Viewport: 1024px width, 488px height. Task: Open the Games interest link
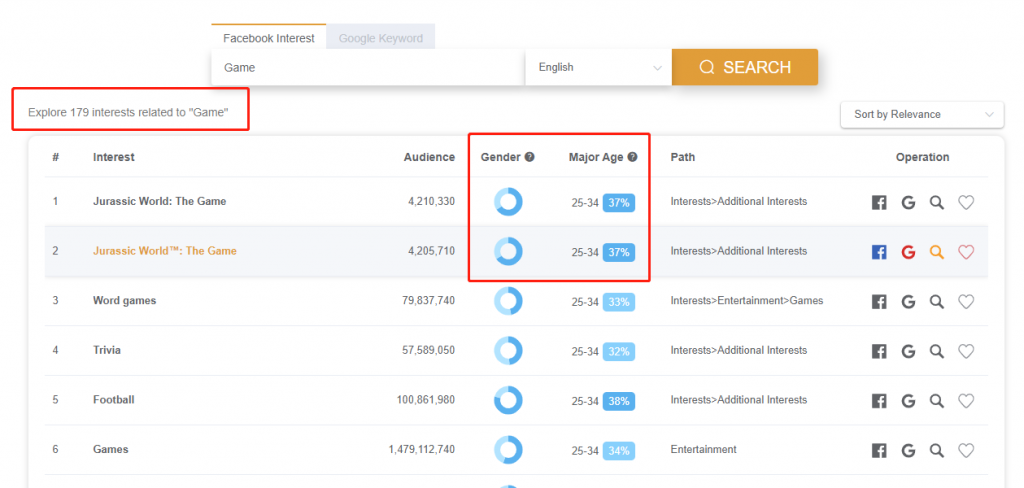pos(110,449)
